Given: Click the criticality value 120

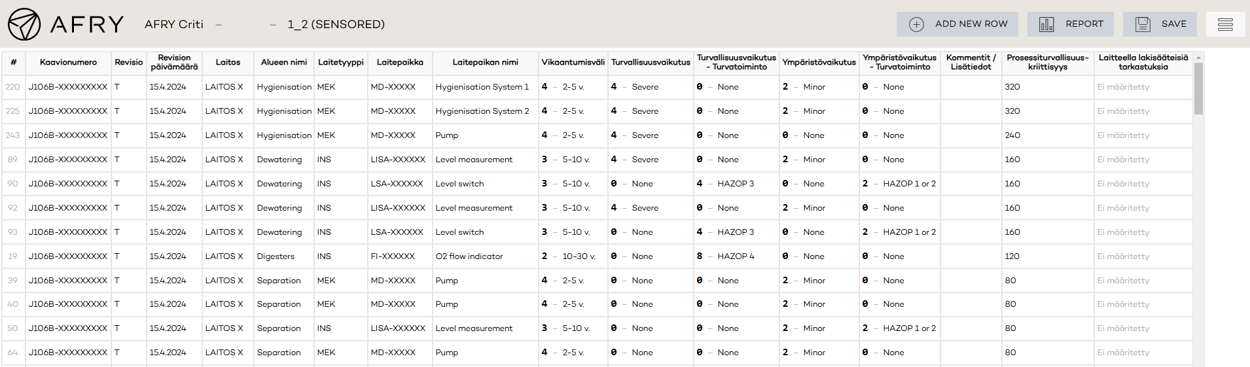Looking at the screenshot, I should 1048,256.
